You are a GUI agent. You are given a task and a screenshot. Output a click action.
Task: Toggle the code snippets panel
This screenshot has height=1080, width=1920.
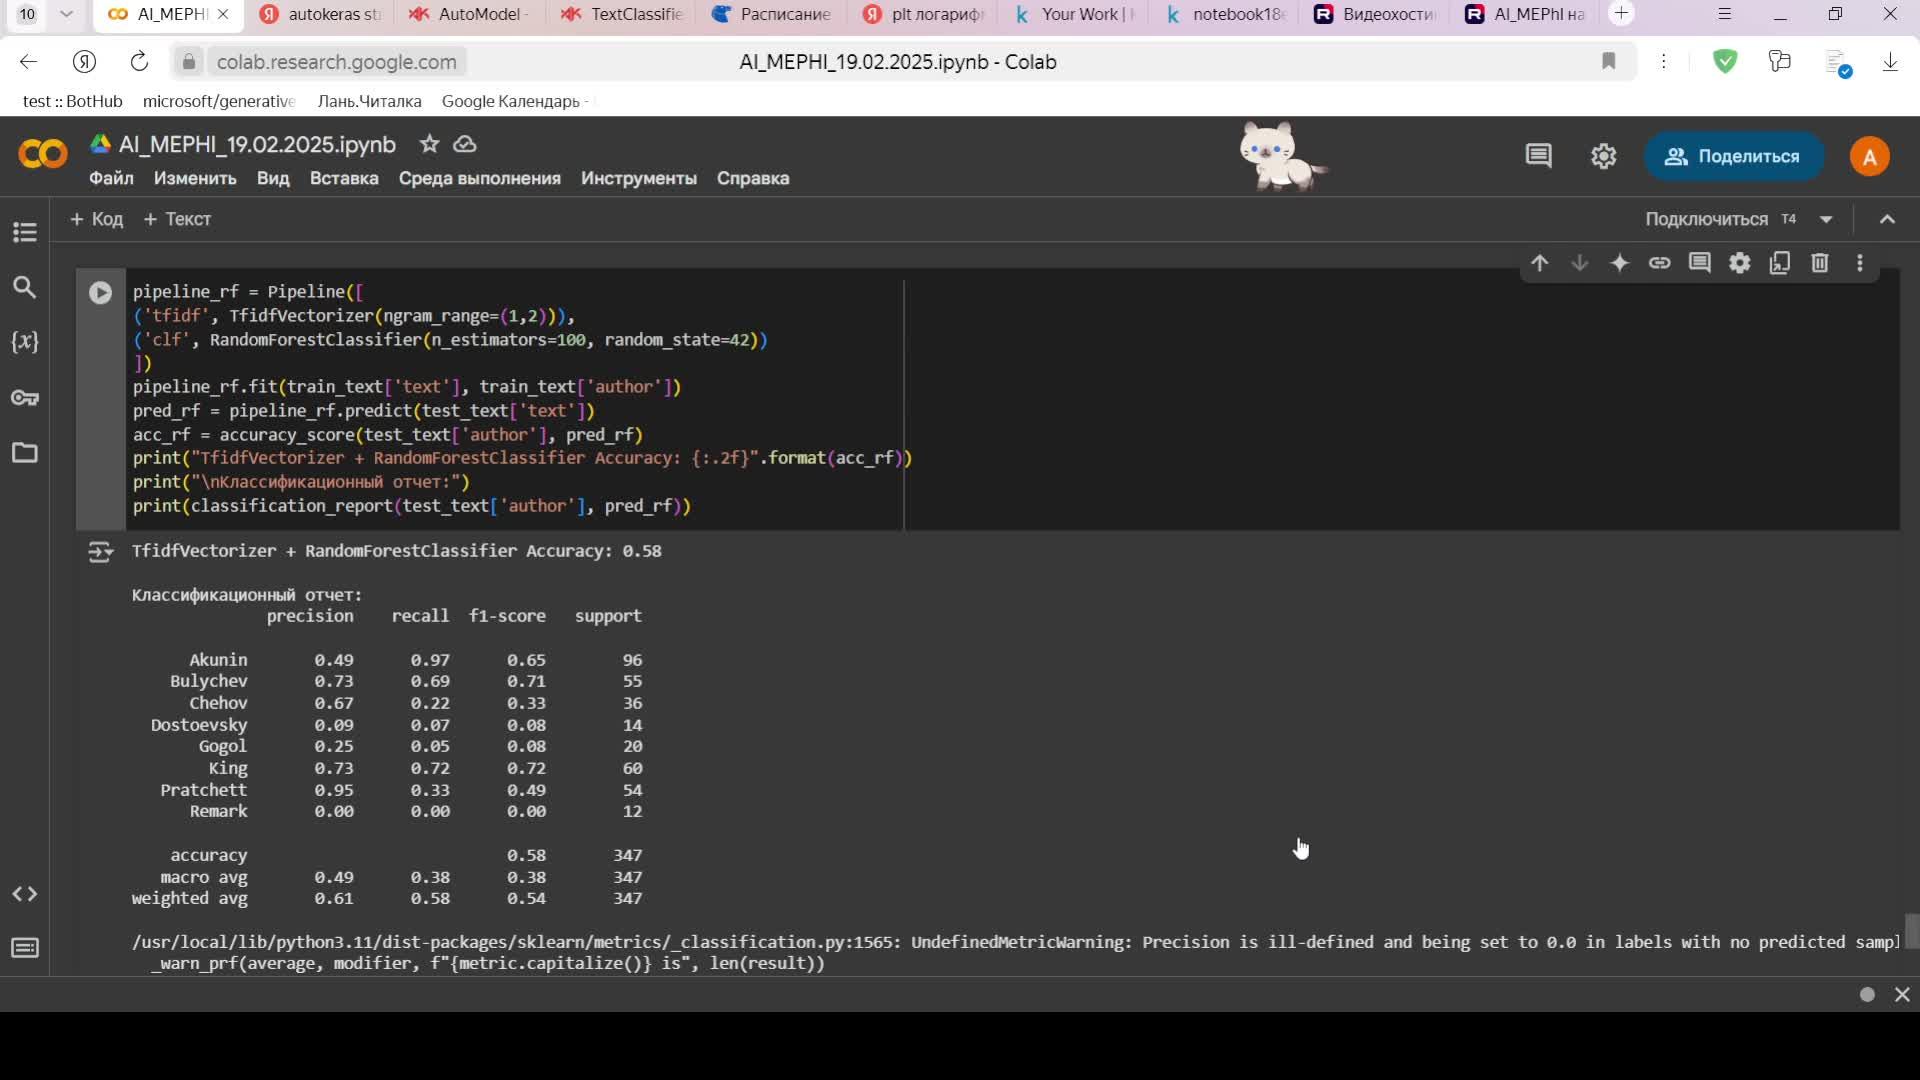(25, 894)
